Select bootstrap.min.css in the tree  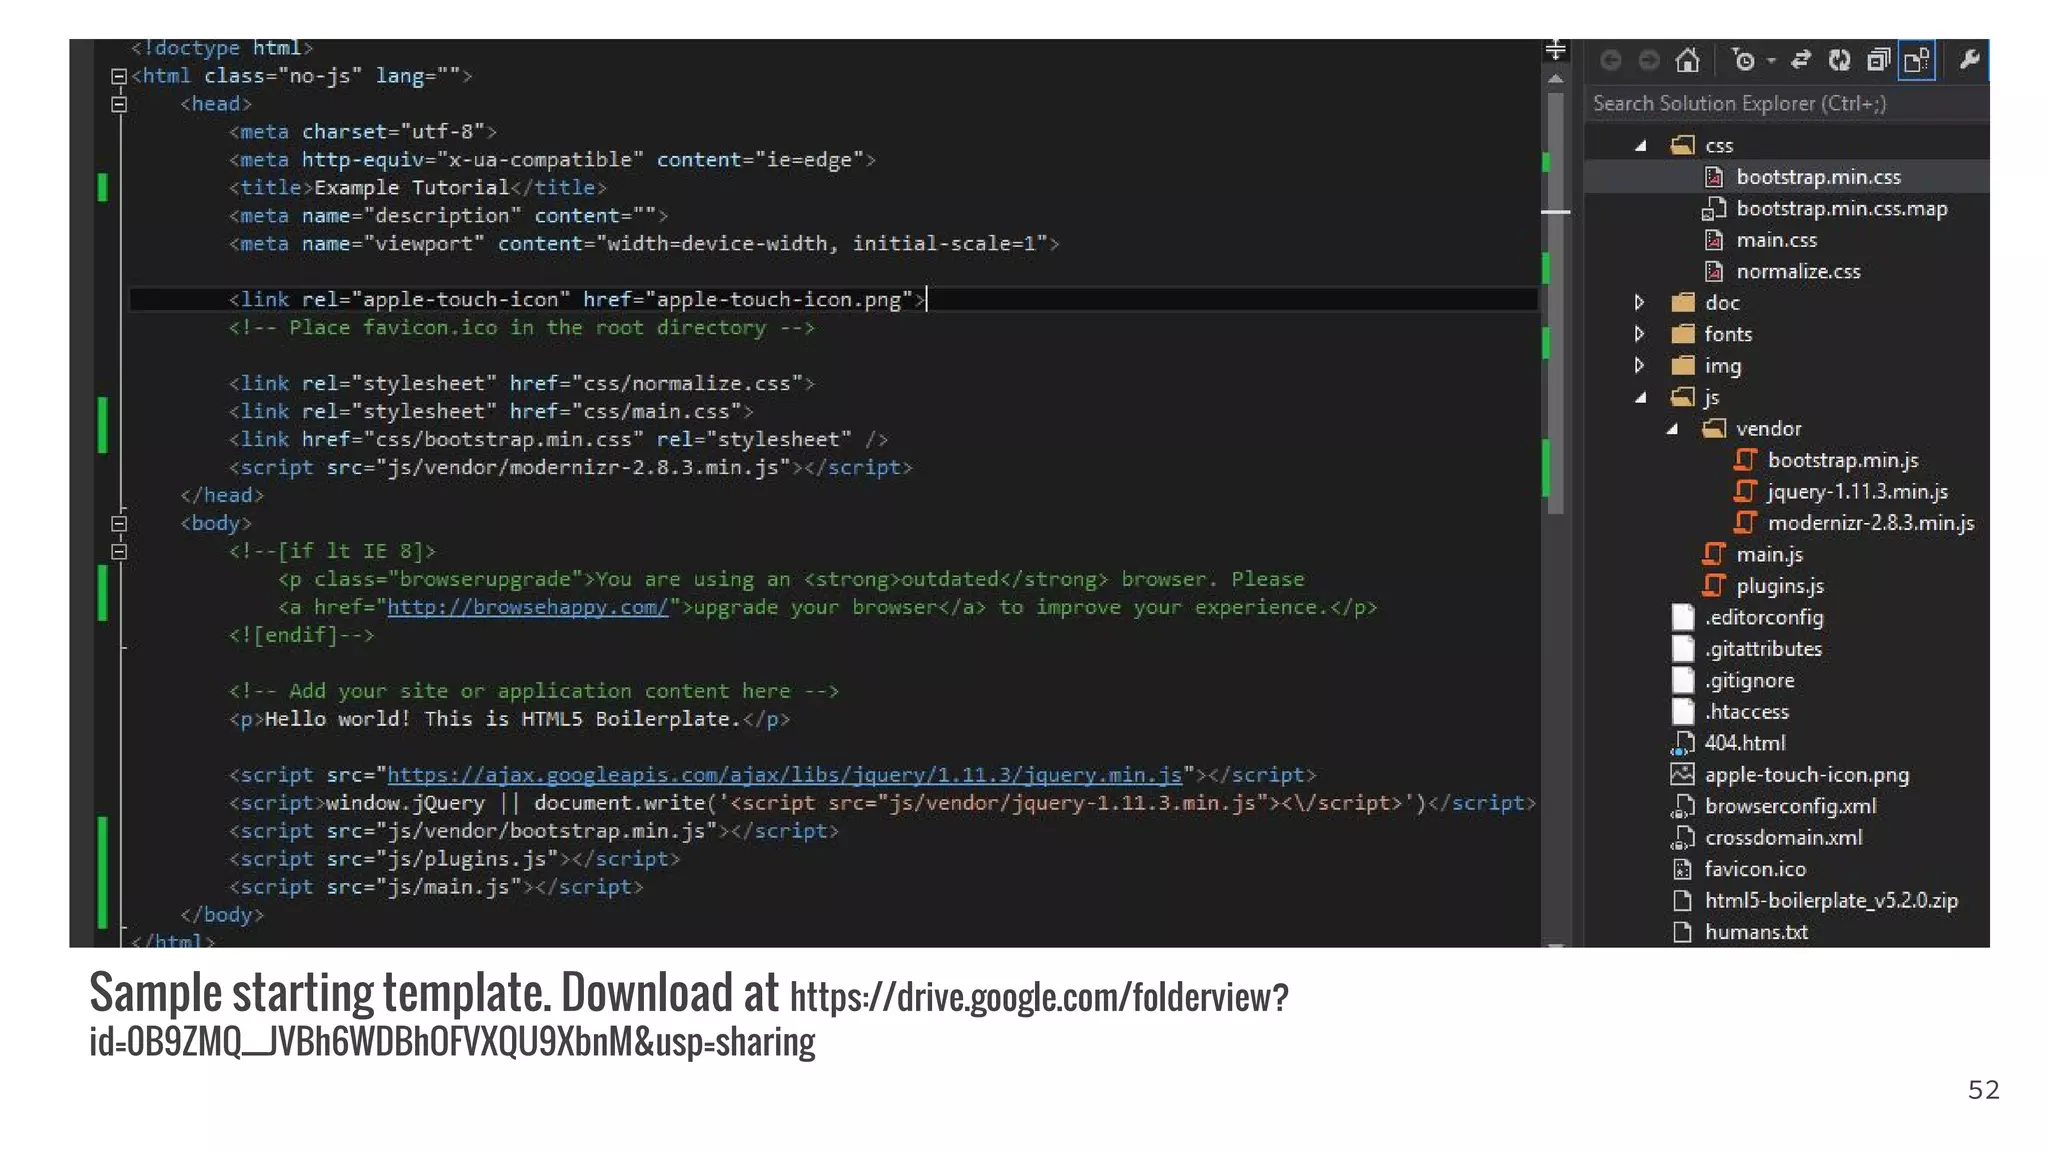(1818, 177)
